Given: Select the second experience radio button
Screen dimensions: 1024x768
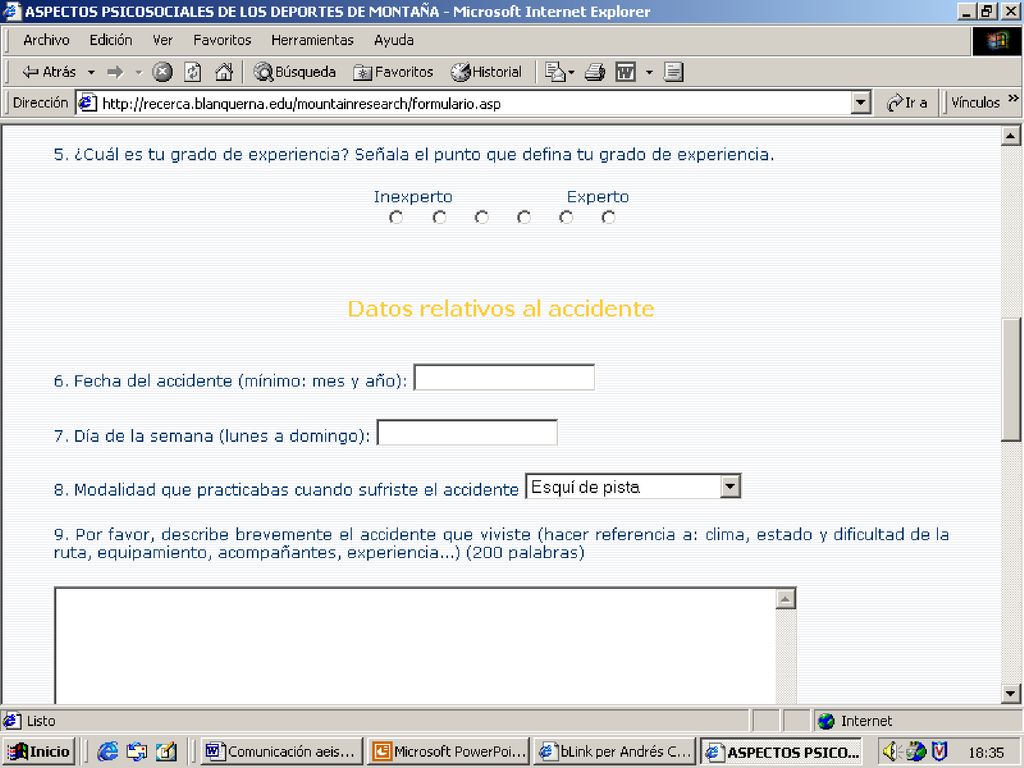Looking at the screenshot, I should (x=440, y=217).
